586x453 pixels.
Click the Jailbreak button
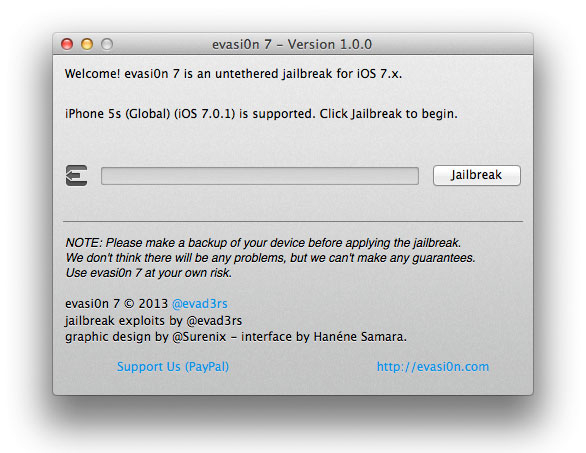pos(476,175)
